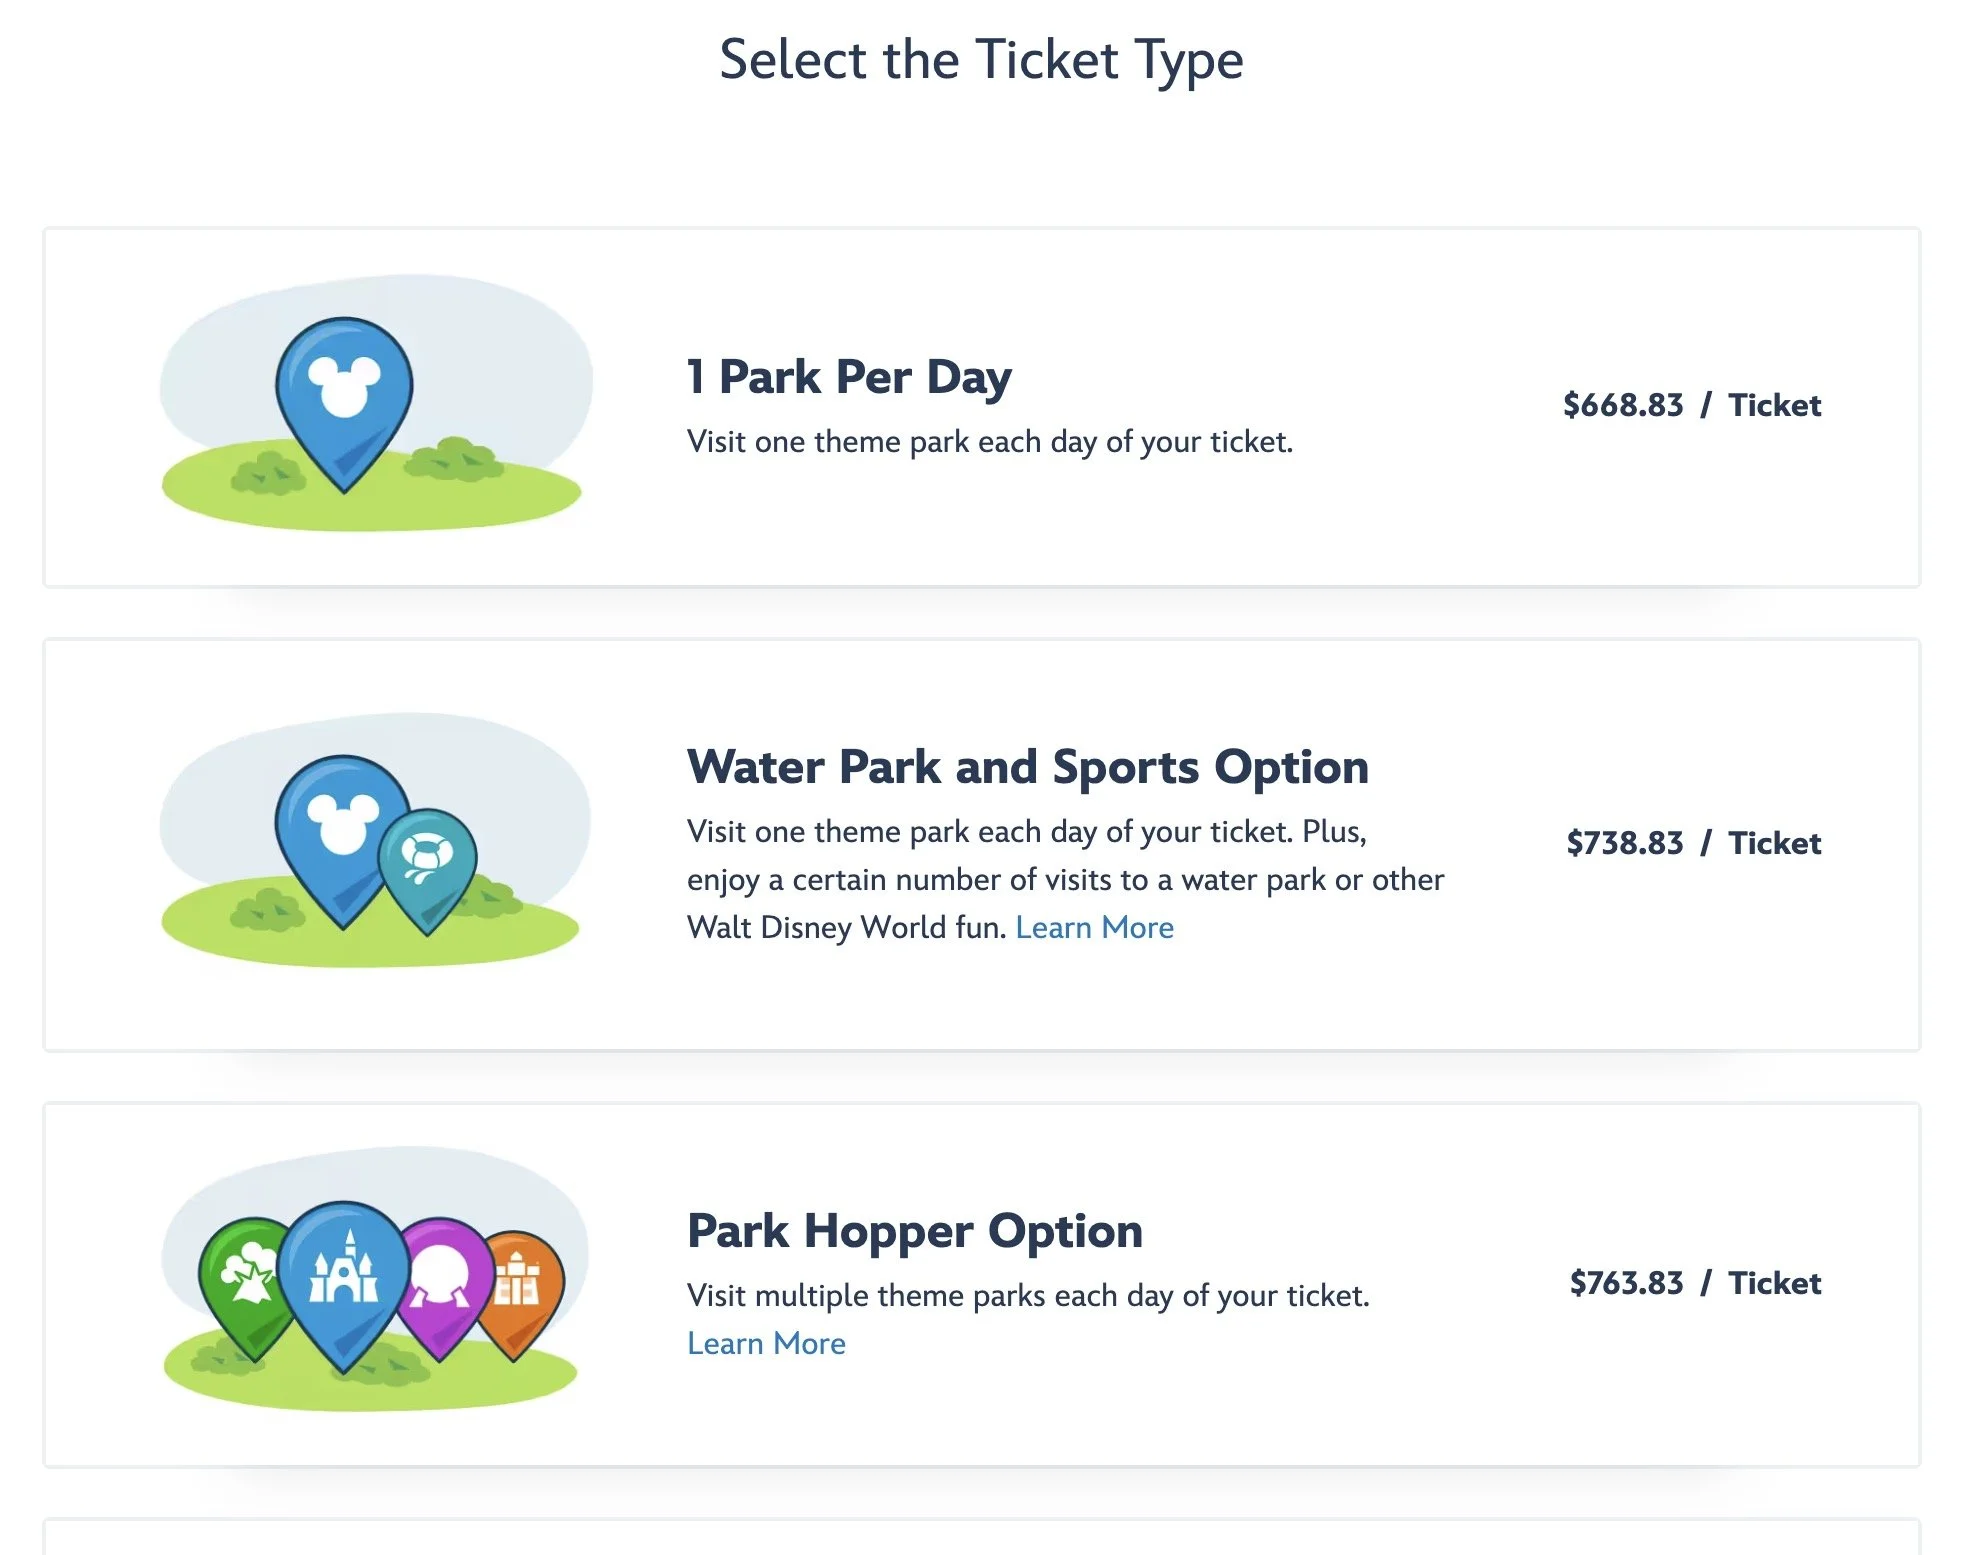Click the Park Hopper 'Visit multiple theme parks' text
1964x1555 pixels.
click(x=1027, y=1296)
